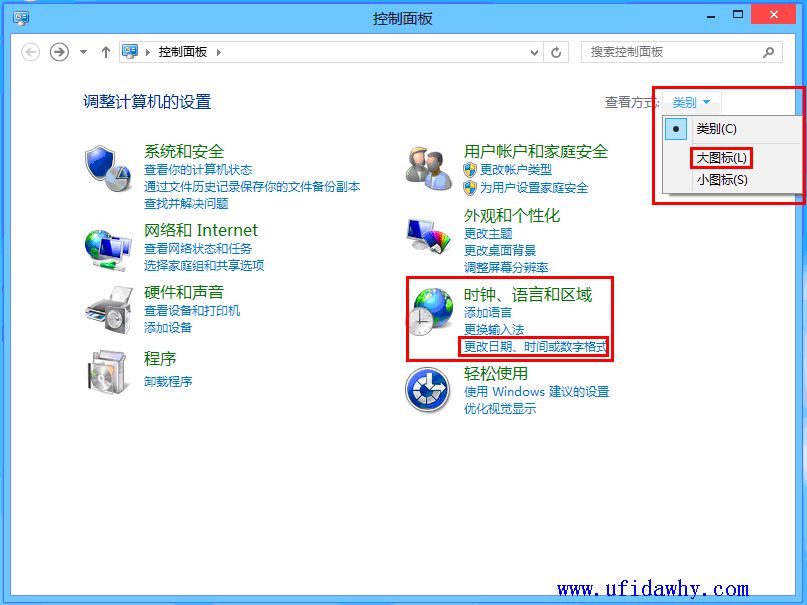
Task: Click the 更换输入法 link
Action: [494, 330]
